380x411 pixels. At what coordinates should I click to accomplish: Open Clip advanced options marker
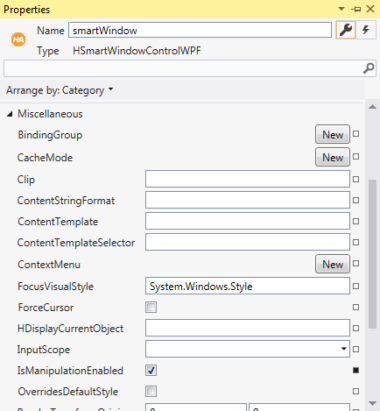(x=356, y=179)
